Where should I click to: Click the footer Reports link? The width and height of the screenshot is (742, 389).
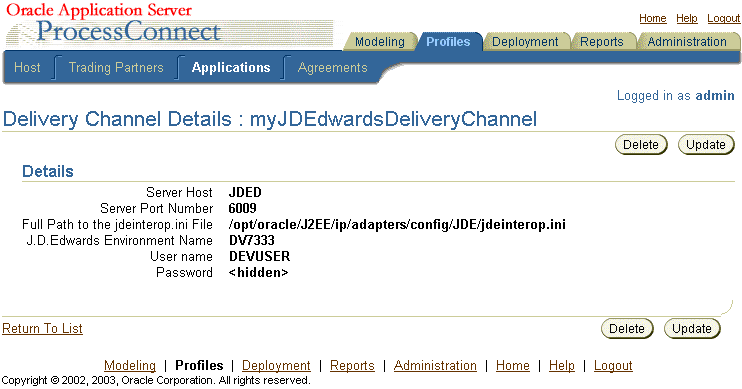pos(352,366)
